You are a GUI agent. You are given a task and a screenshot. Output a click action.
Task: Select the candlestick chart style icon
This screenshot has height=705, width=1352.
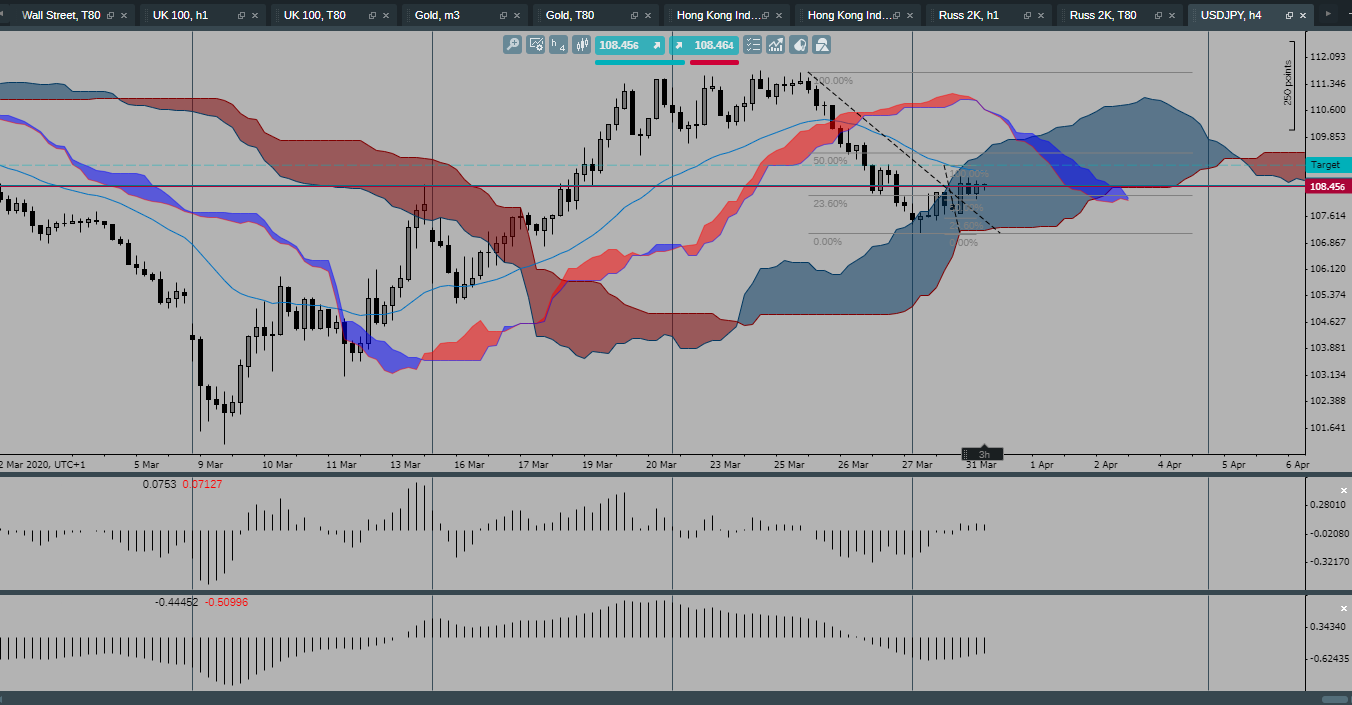click(x=582, y=45)
